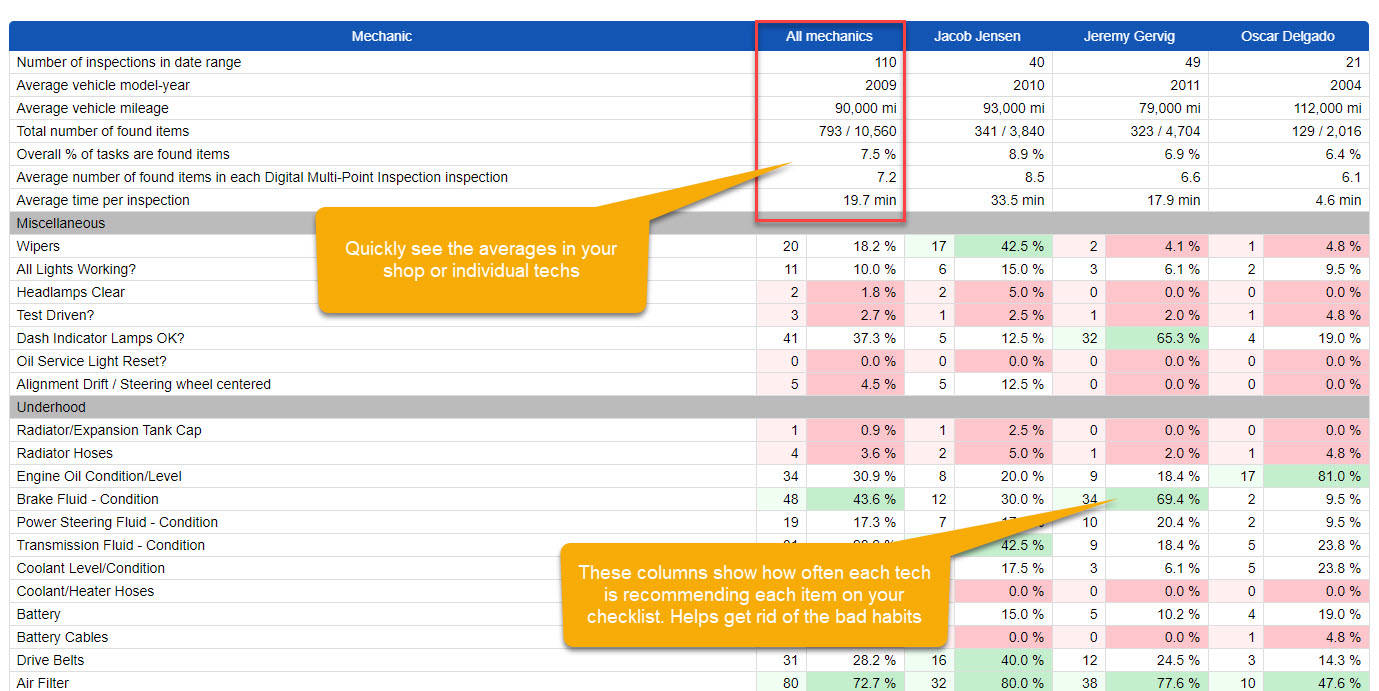Select All mechanics Wipers 18.2 % cell
1379x691 pixels.
click(x=856, y=246)
